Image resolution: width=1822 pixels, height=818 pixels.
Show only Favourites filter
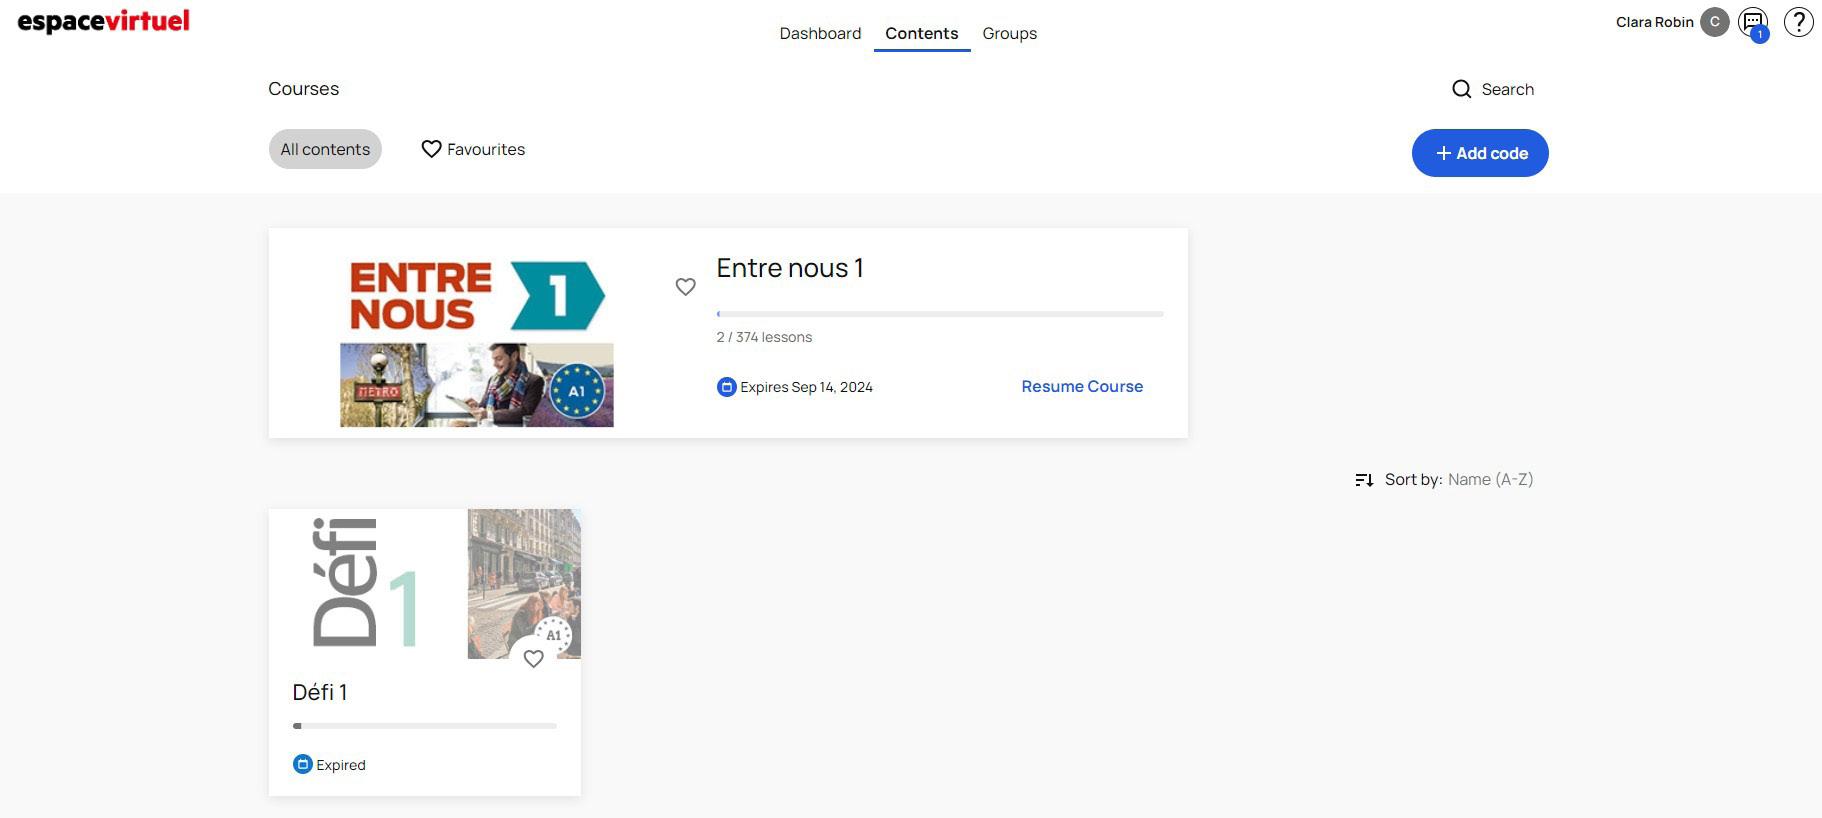[473, 149]
